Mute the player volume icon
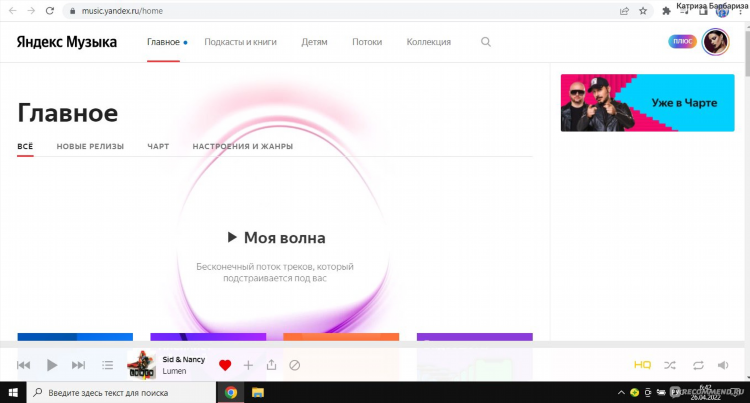750x403 pixels. point(723,365)
